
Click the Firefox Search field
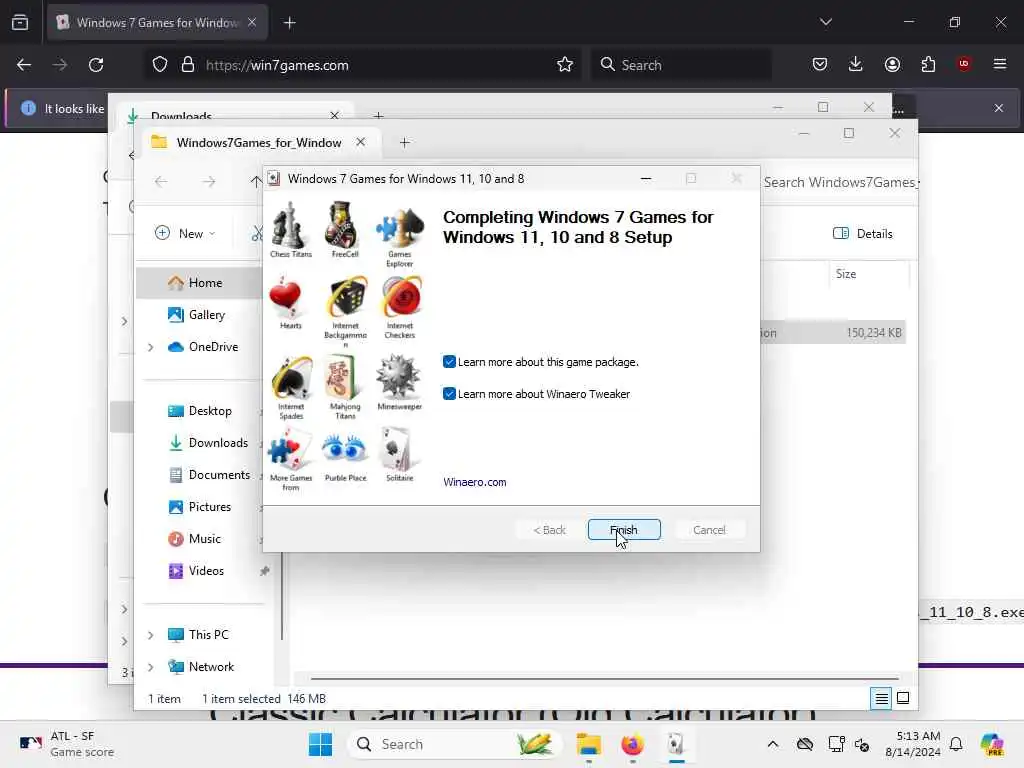coord(680,65)
